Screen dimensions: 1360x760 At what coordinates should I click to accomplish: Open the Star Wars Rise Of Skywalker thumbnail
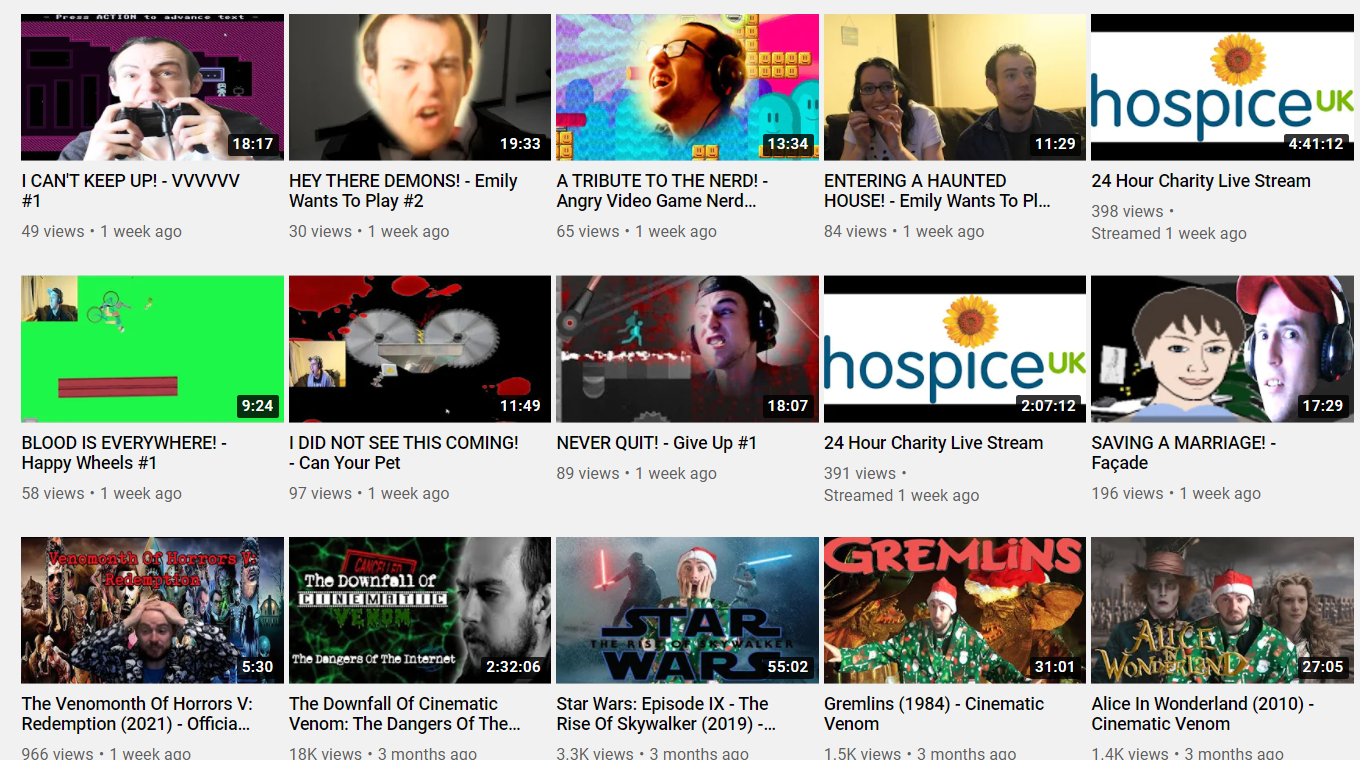687,610
